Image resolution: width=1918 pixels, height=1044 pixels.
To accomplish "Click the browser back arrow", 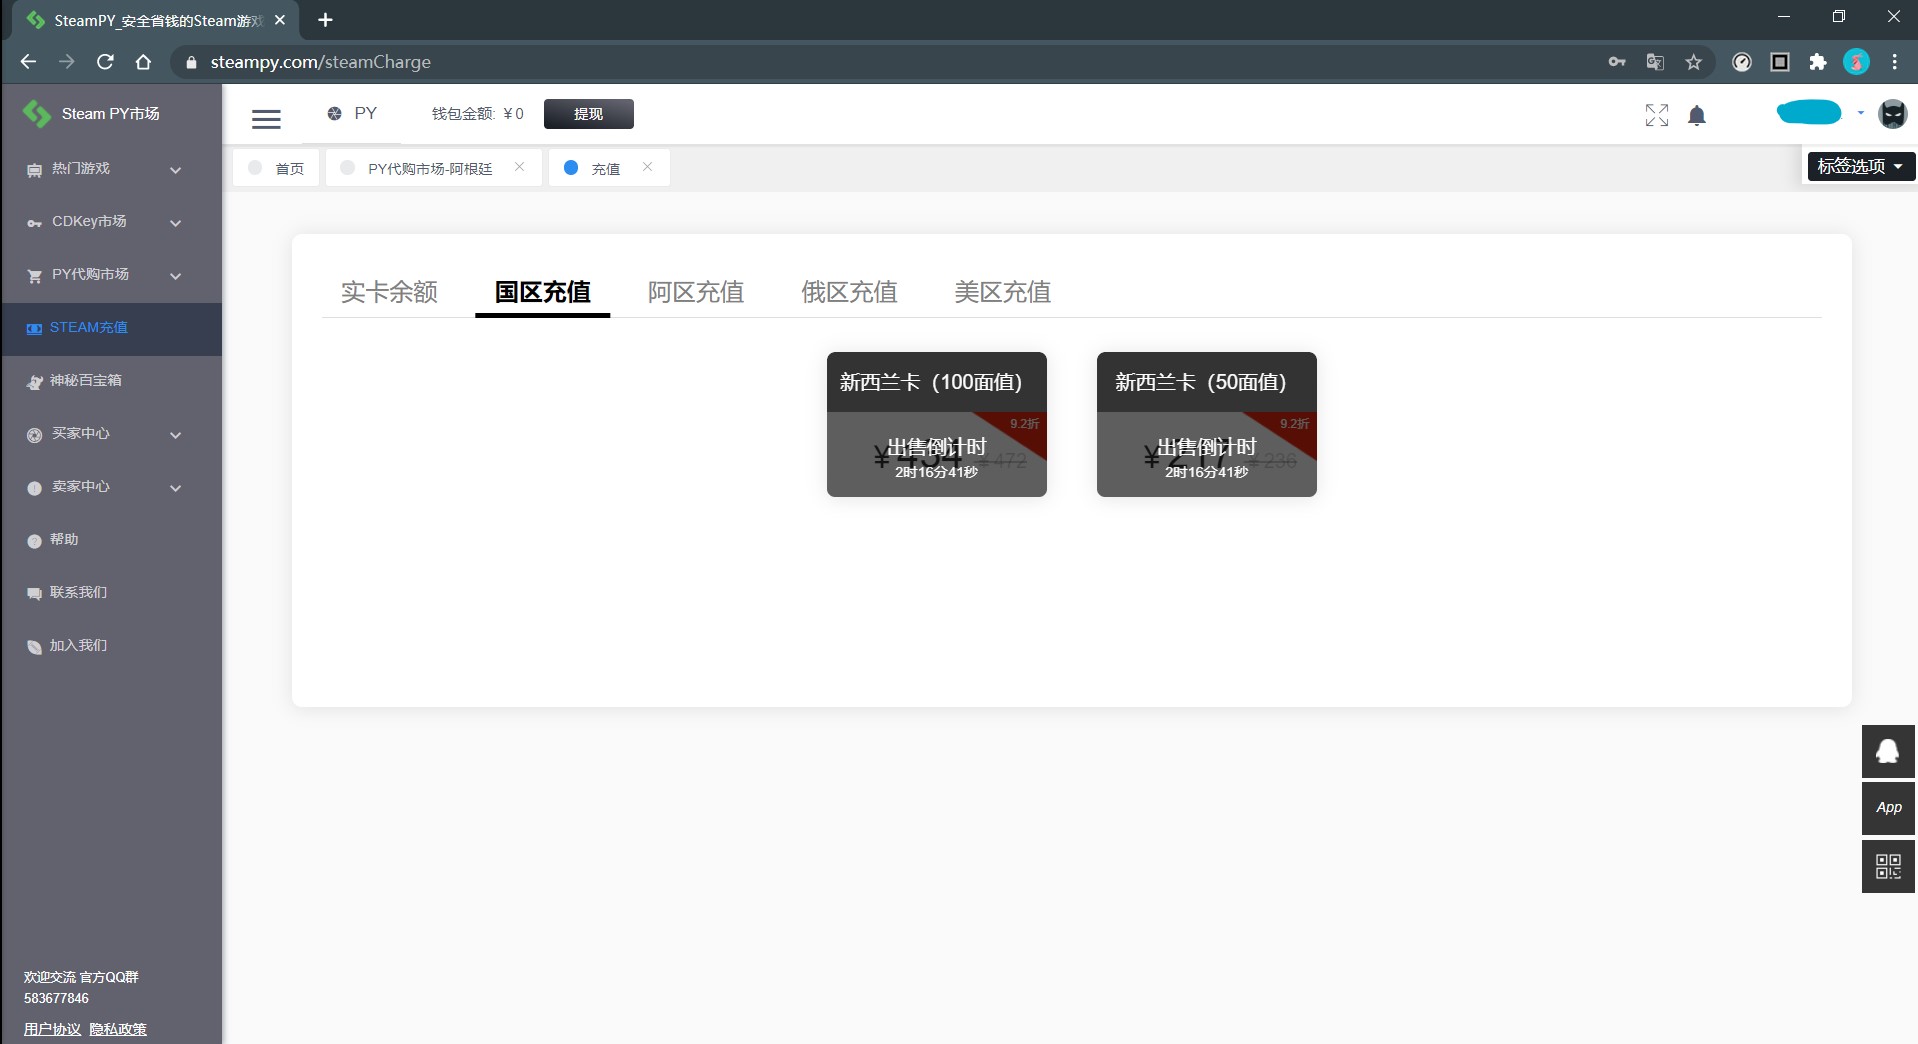I will [28, 62].
